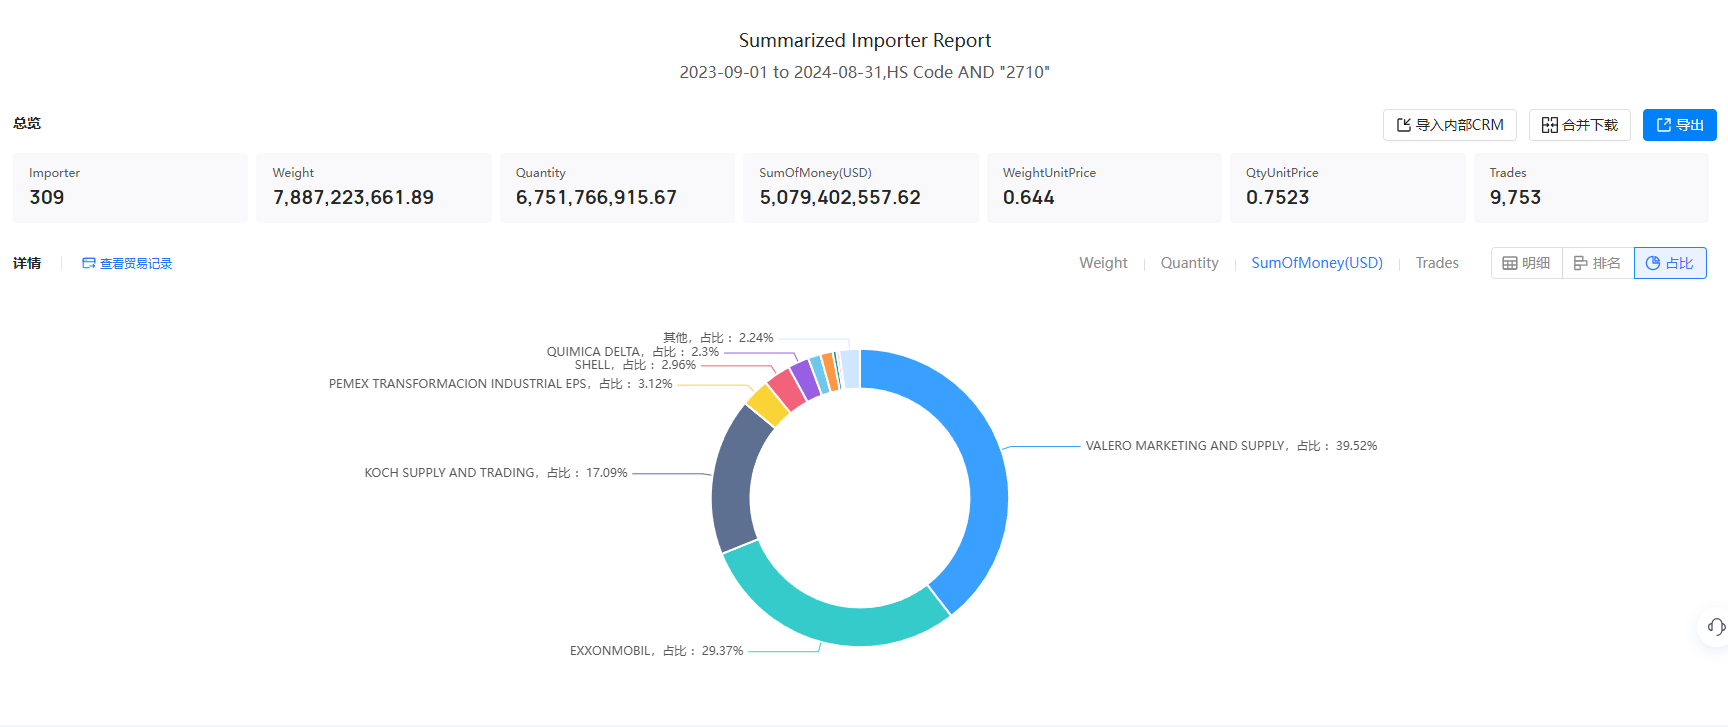
Task: Click the VALERO MARKETING AND SUPPLY label
Action: (1231, 446)
